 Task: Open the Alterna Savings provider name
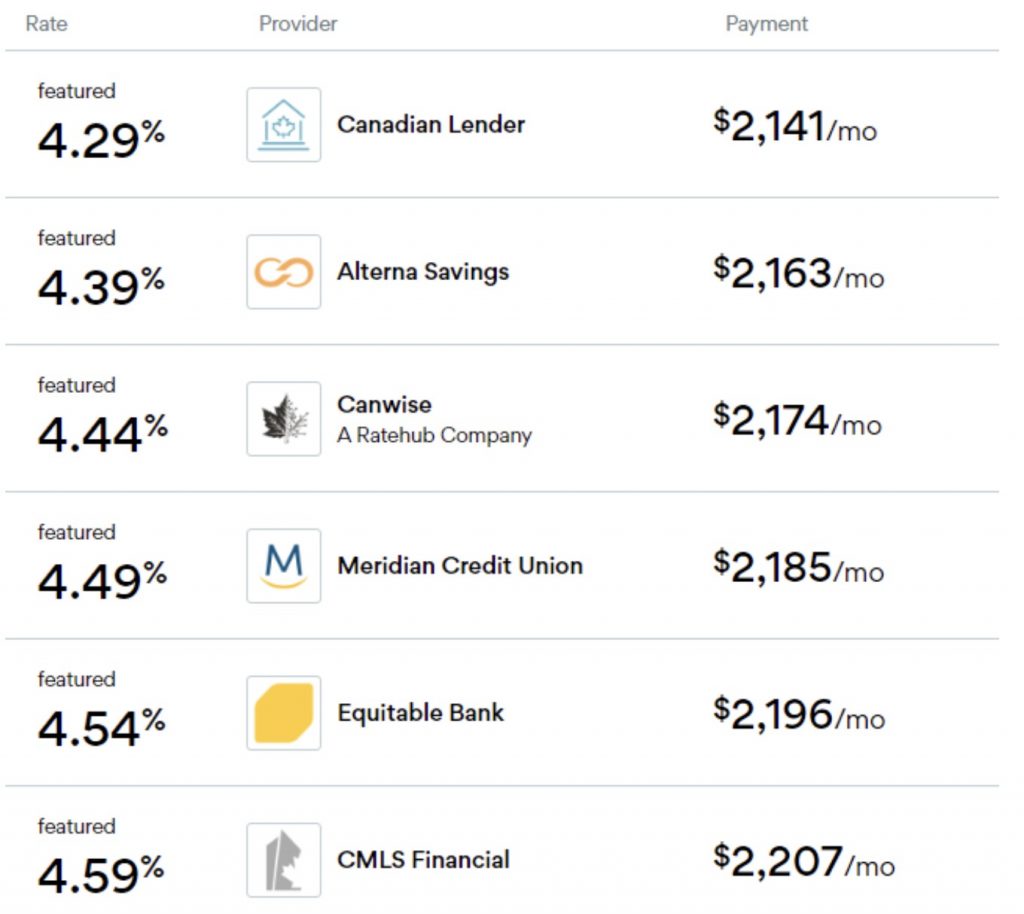pyautogui.click(x=423, y=272)
